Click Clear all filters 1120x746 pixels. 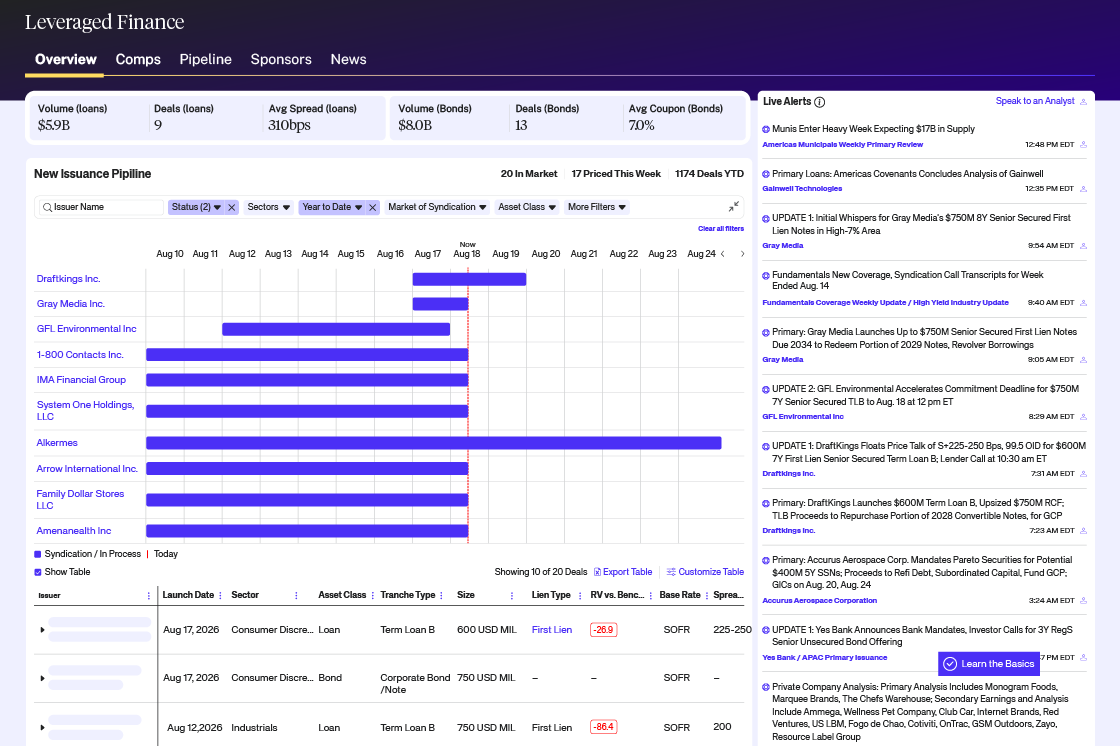tap(721, 229)
